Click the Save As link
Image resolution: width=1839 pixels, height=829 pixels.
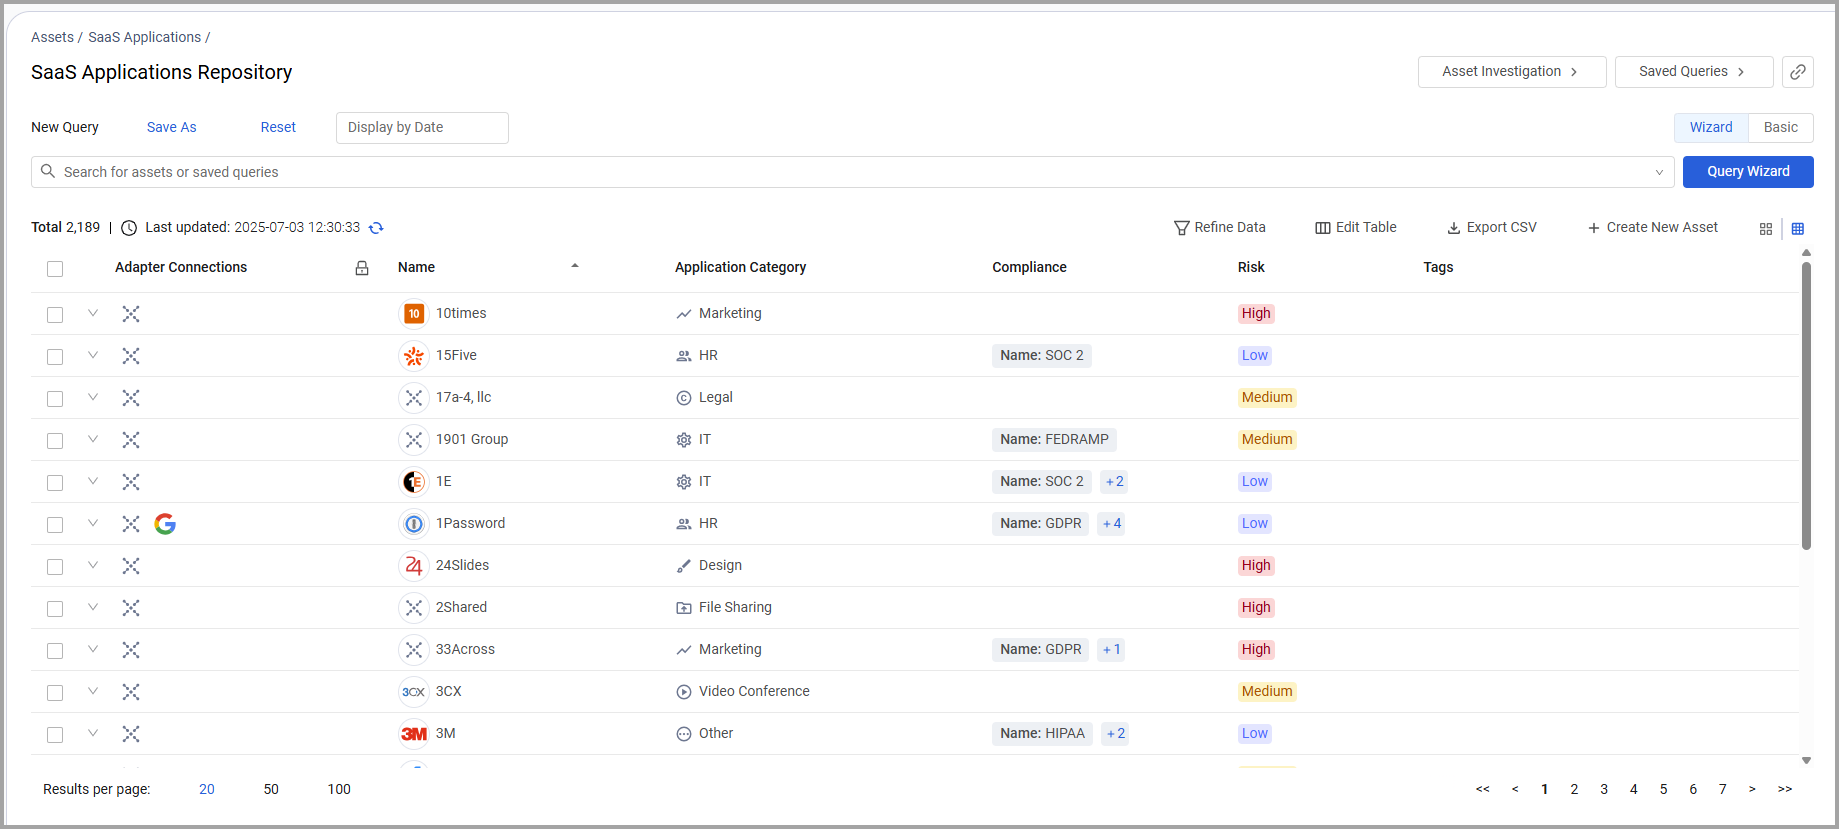click(172, 128)
